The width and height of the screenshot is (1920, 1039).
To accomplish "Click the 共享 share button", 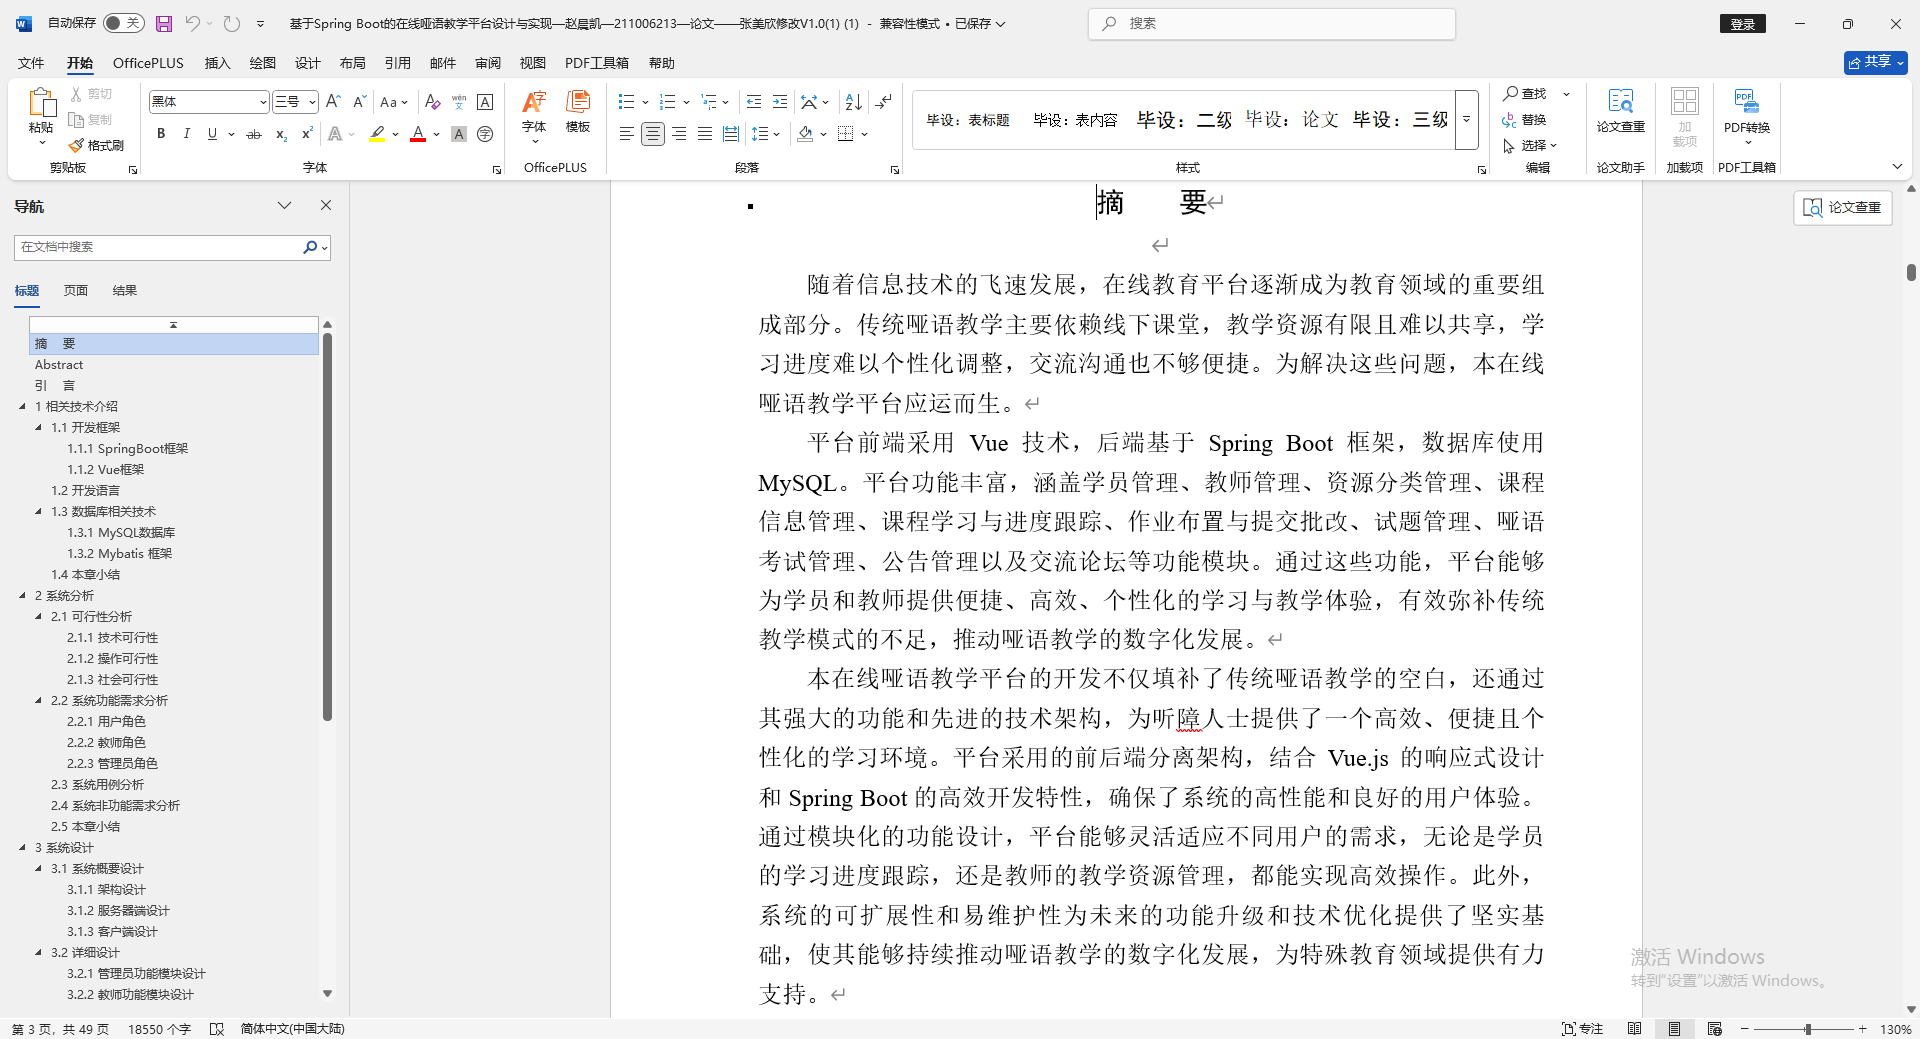I will [1874, 62].
